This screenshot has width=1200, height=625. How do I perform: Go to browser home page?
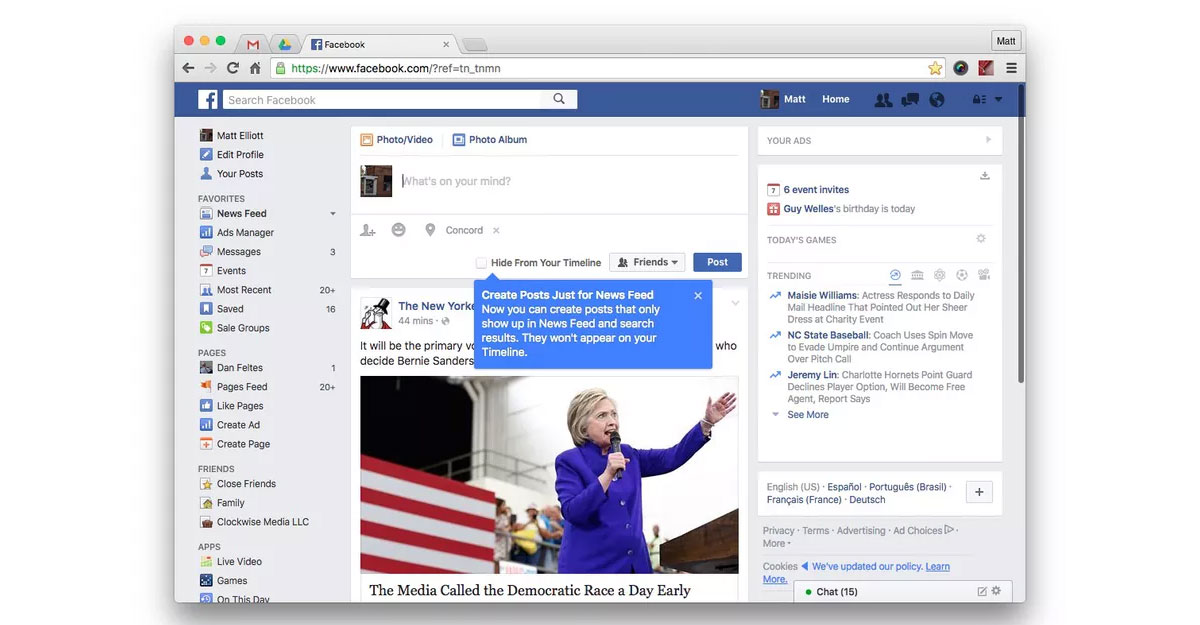pyautogui.click(x=255, y=68)
